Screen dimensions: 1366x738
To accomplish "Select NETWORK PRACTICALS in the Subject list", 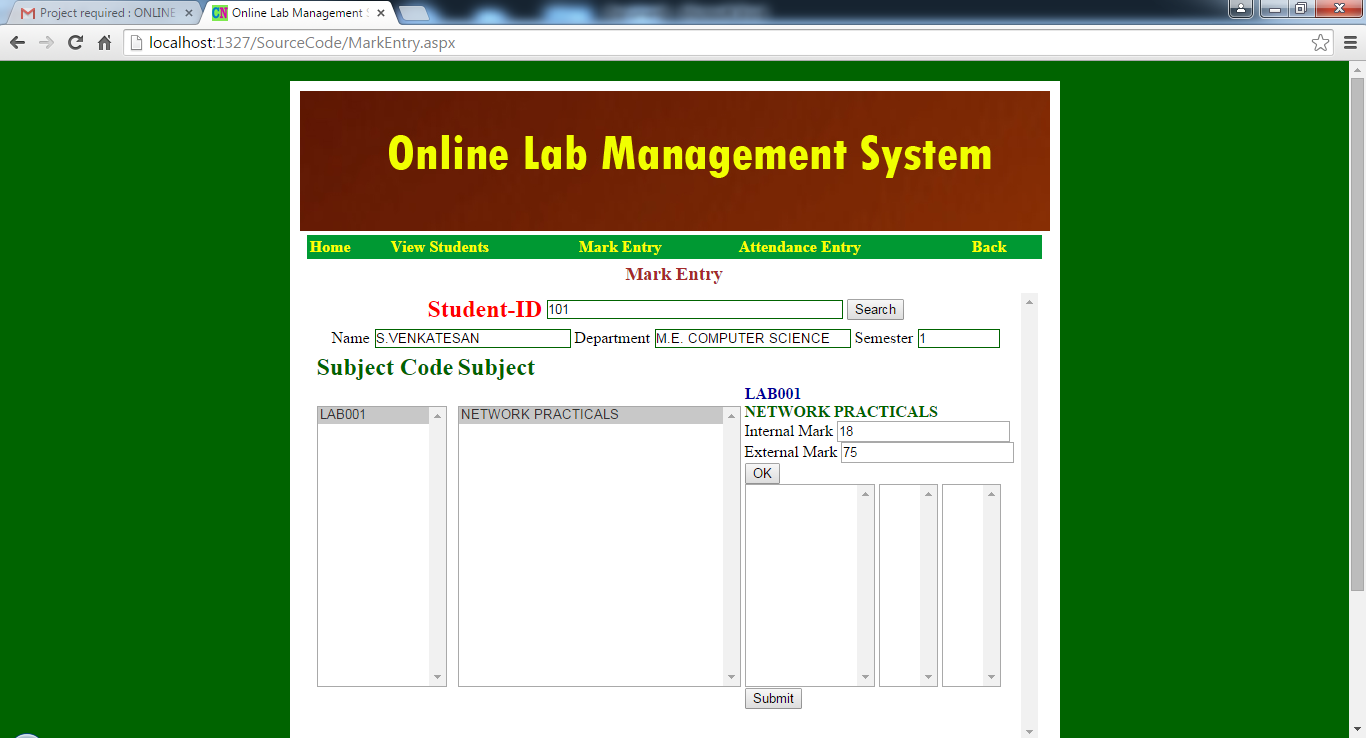I will point(590,415).
